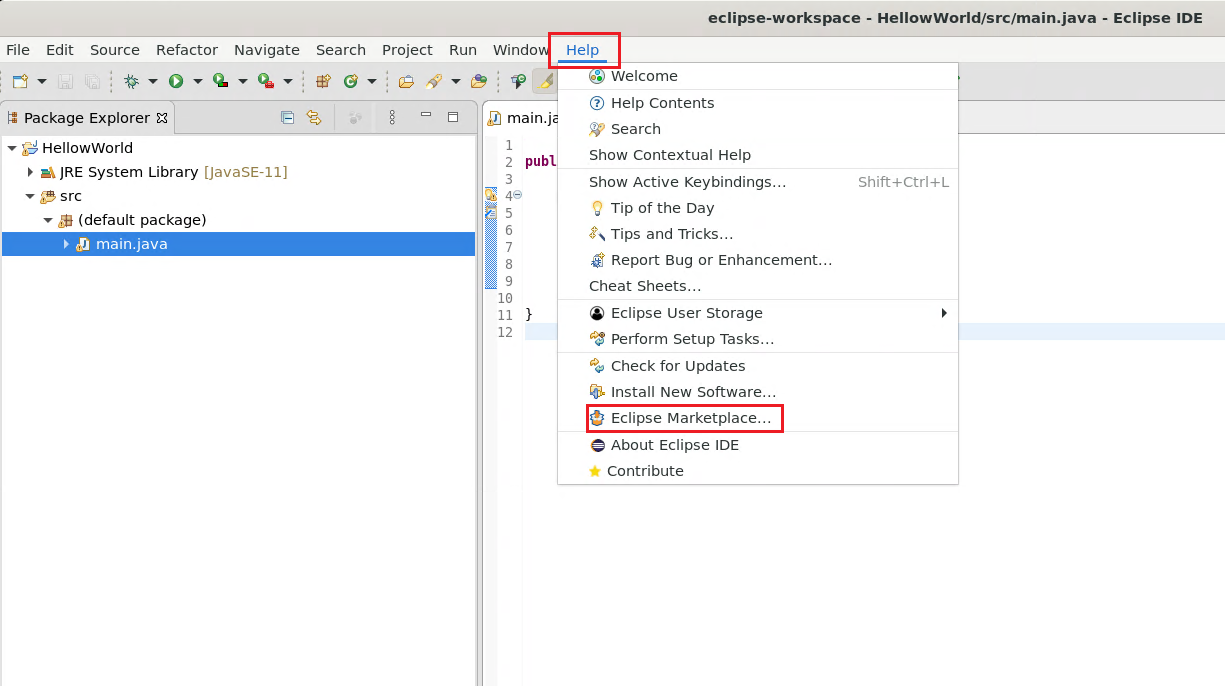Screen dimensions: 1225x686
Task: Expand the main.java tree node
Action: click(x=66, y=244)
